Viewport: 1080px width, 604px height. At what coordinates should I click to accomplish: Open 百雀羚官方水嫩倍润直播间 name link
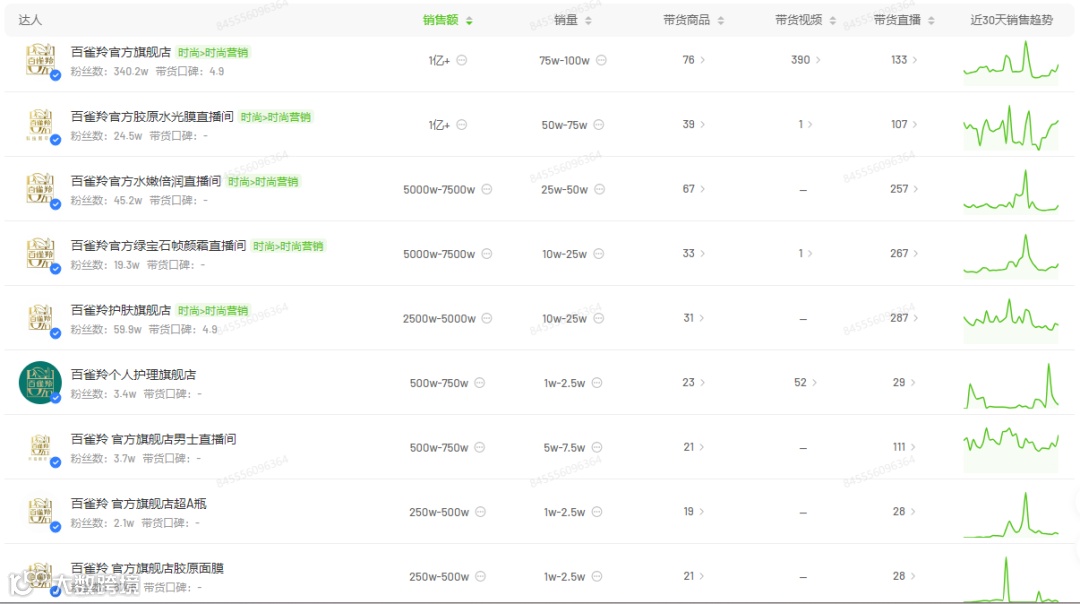click(x=146, y=181)
